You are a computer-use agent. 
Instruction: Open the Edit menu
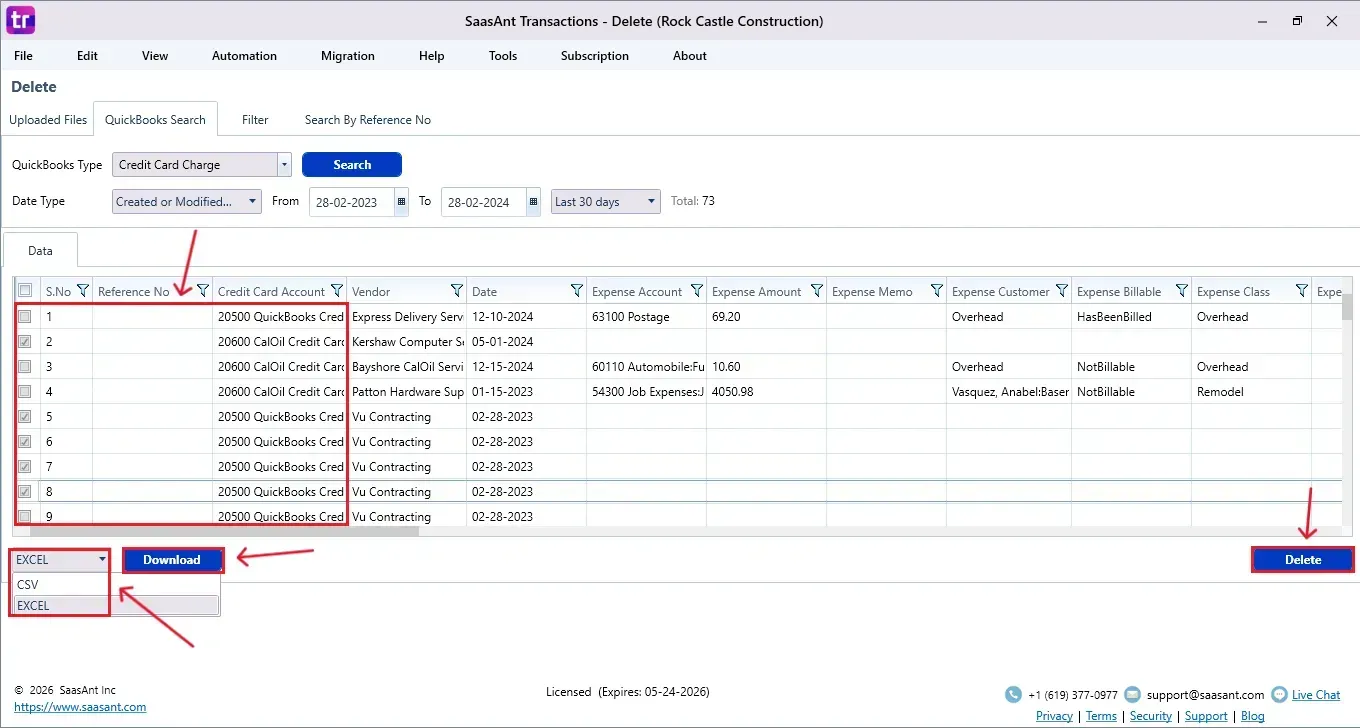click(88, 56)
